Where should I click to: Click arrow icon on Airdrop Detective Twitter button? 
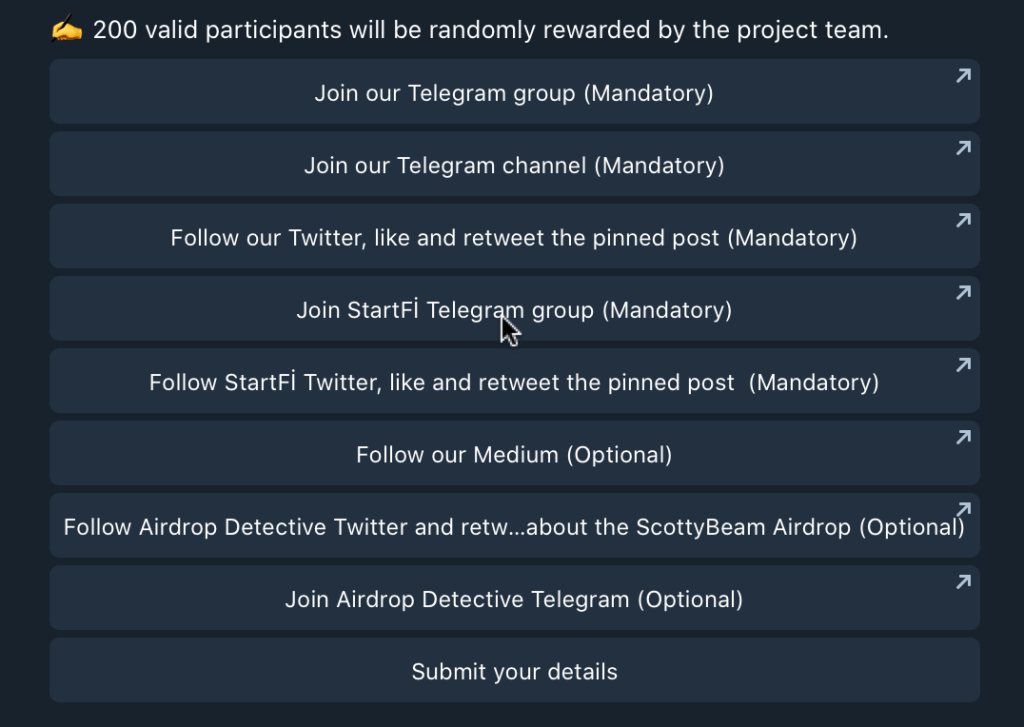pos(963,509)
